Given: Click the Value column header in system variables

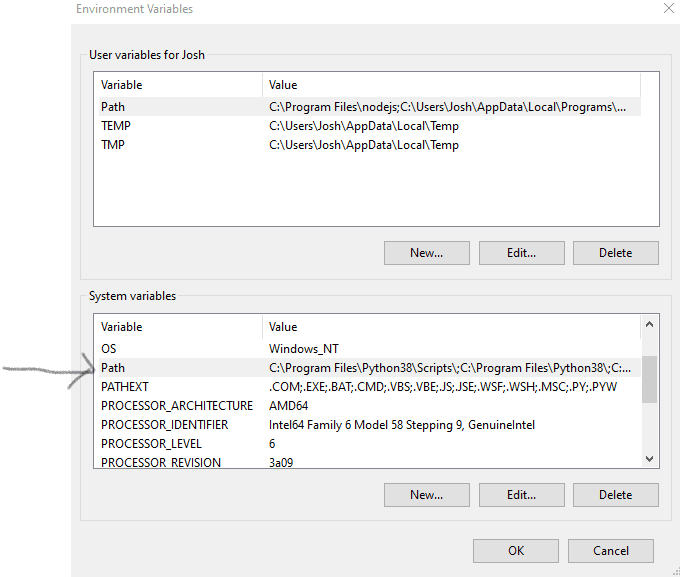Looking at the screenshot, I should 451,327.
